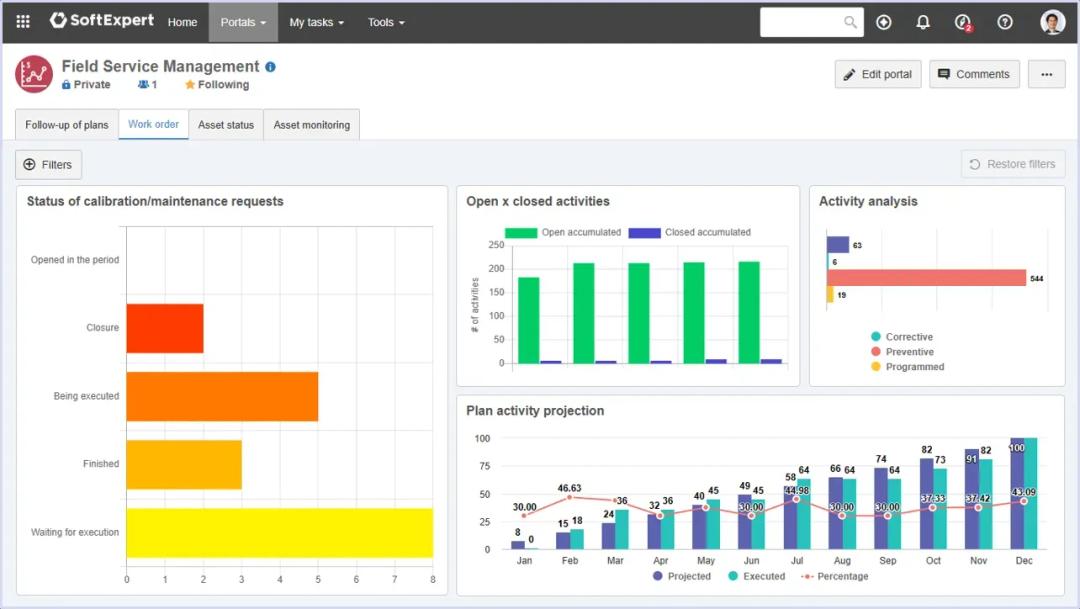Click the add new plus icon
1080x609 pixels.
[883, 22]
